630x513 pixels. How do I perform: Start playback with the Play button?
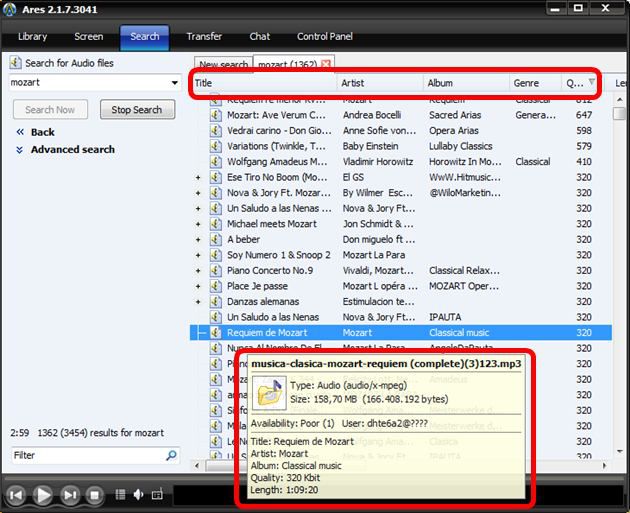43,495
